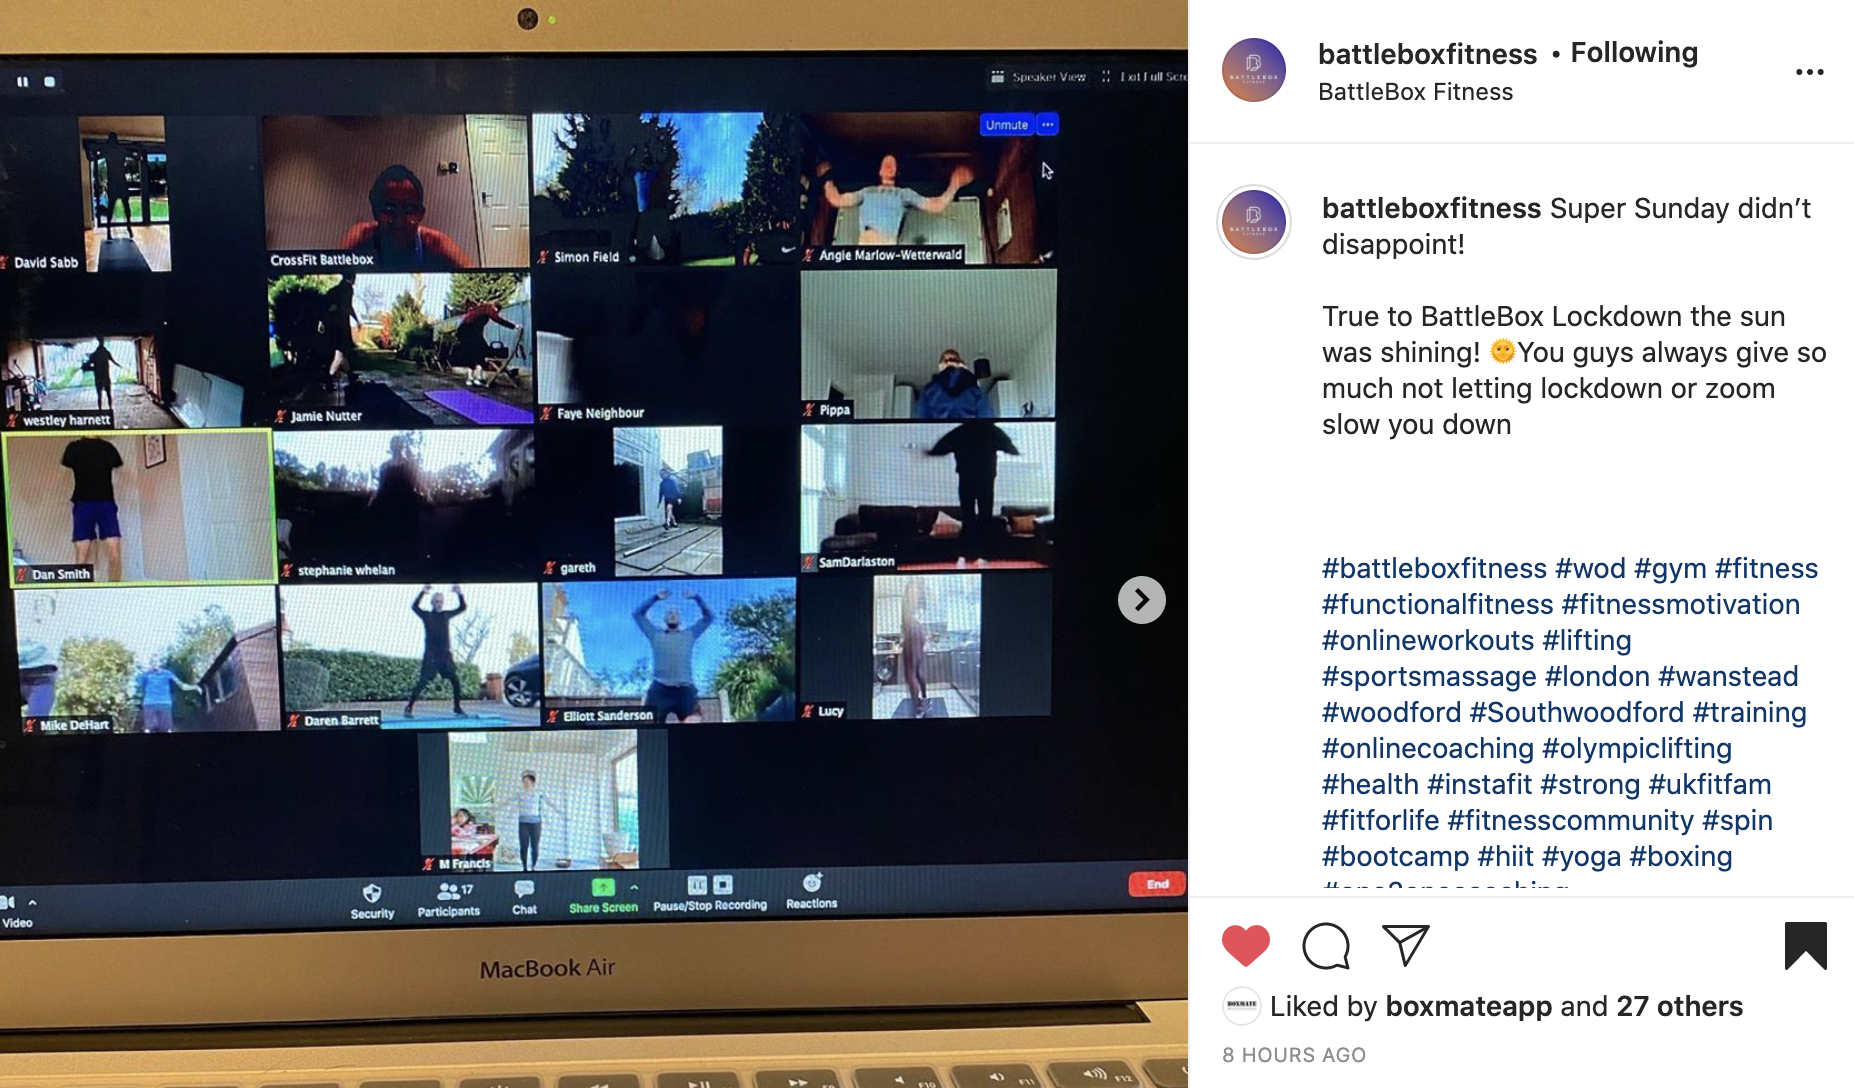Share the post via the paper plane icon
The width and height of the screenshot is (1854, 1088).
click(x=1406, y=943)
